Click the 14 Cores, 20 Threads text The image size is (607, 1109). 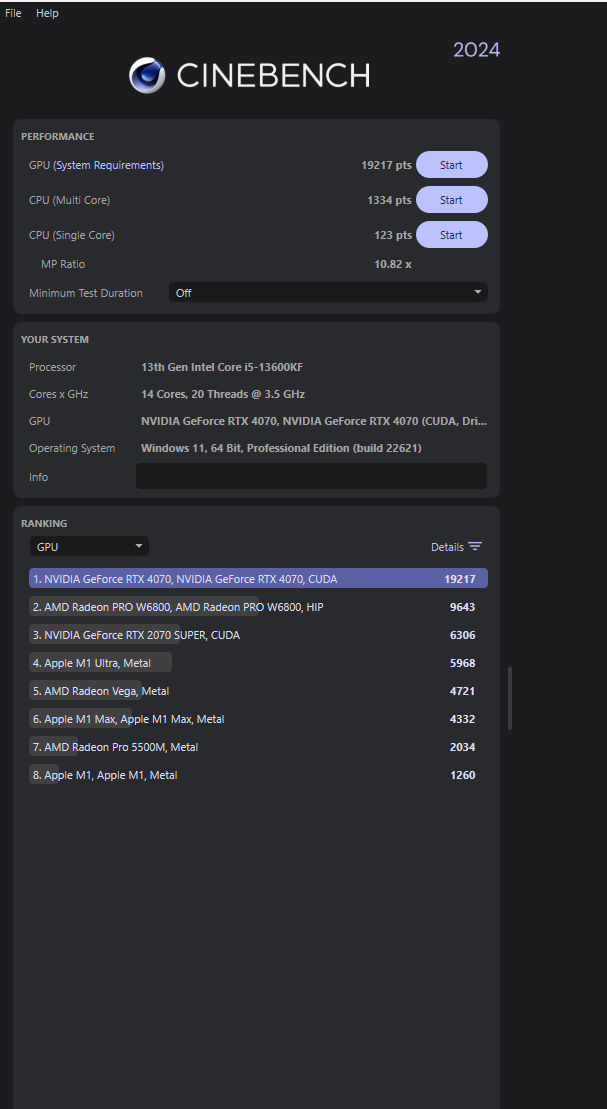point(223,394)
